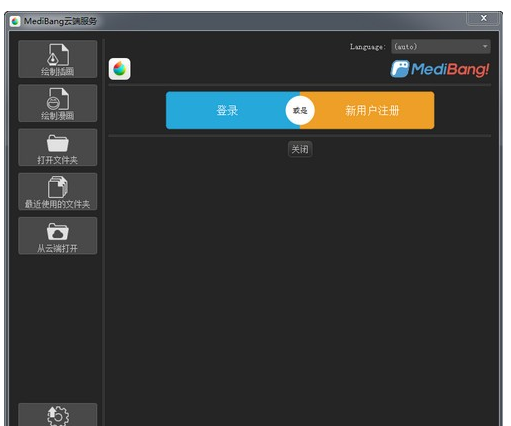Click the MediBang! brand logo

pyautogui.click(x=440, y=69)
